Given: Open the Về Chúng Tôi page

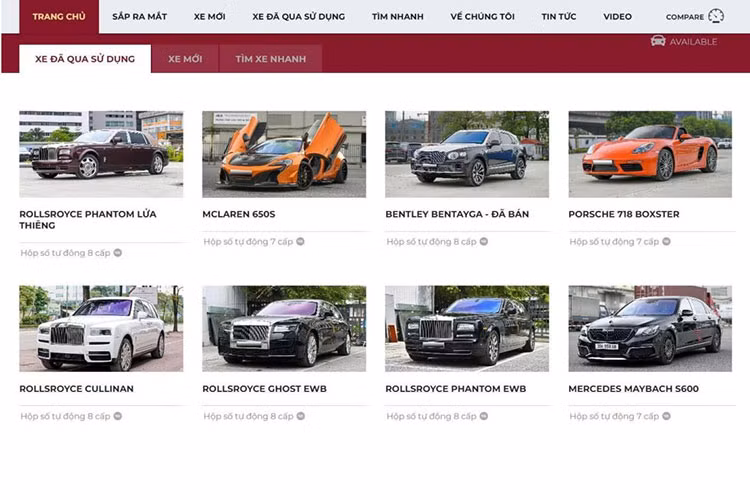Looking at the screenshot, I should tap(482, 17).
